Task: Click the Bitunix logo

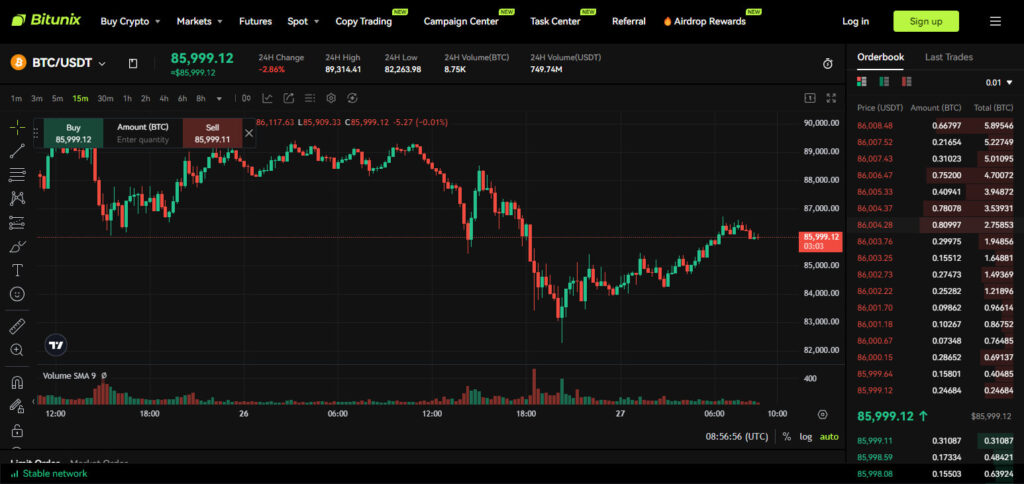Action: pyautogui.click(x=46, y=20)
